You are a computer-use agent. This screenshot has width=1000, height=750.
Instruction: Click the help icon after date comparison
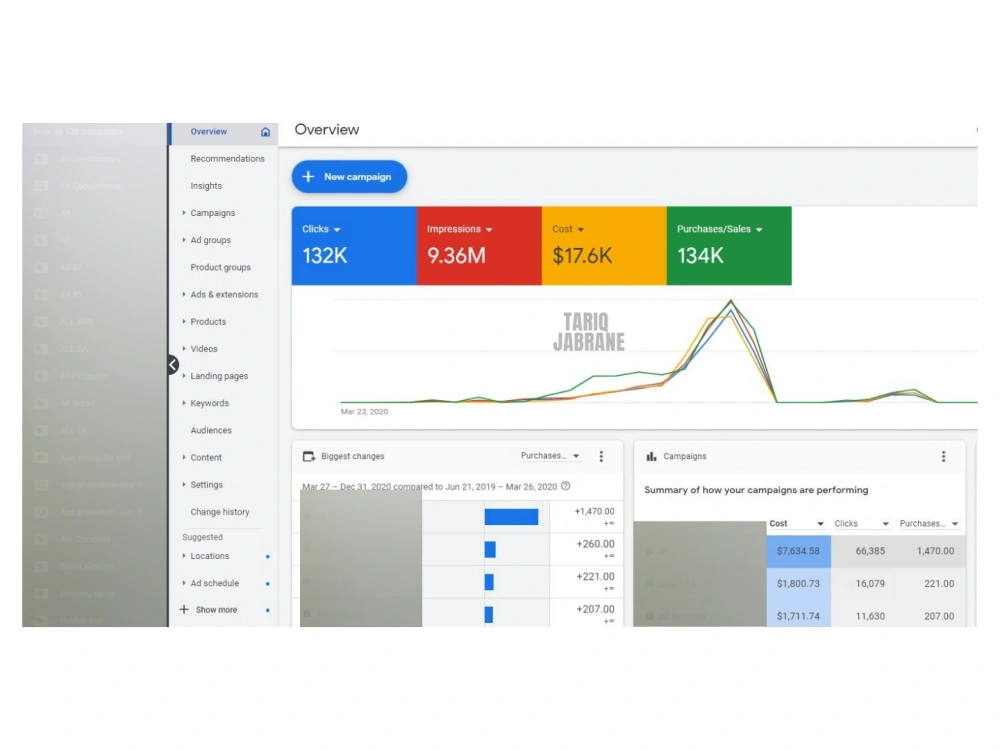[x=565, y=486]
